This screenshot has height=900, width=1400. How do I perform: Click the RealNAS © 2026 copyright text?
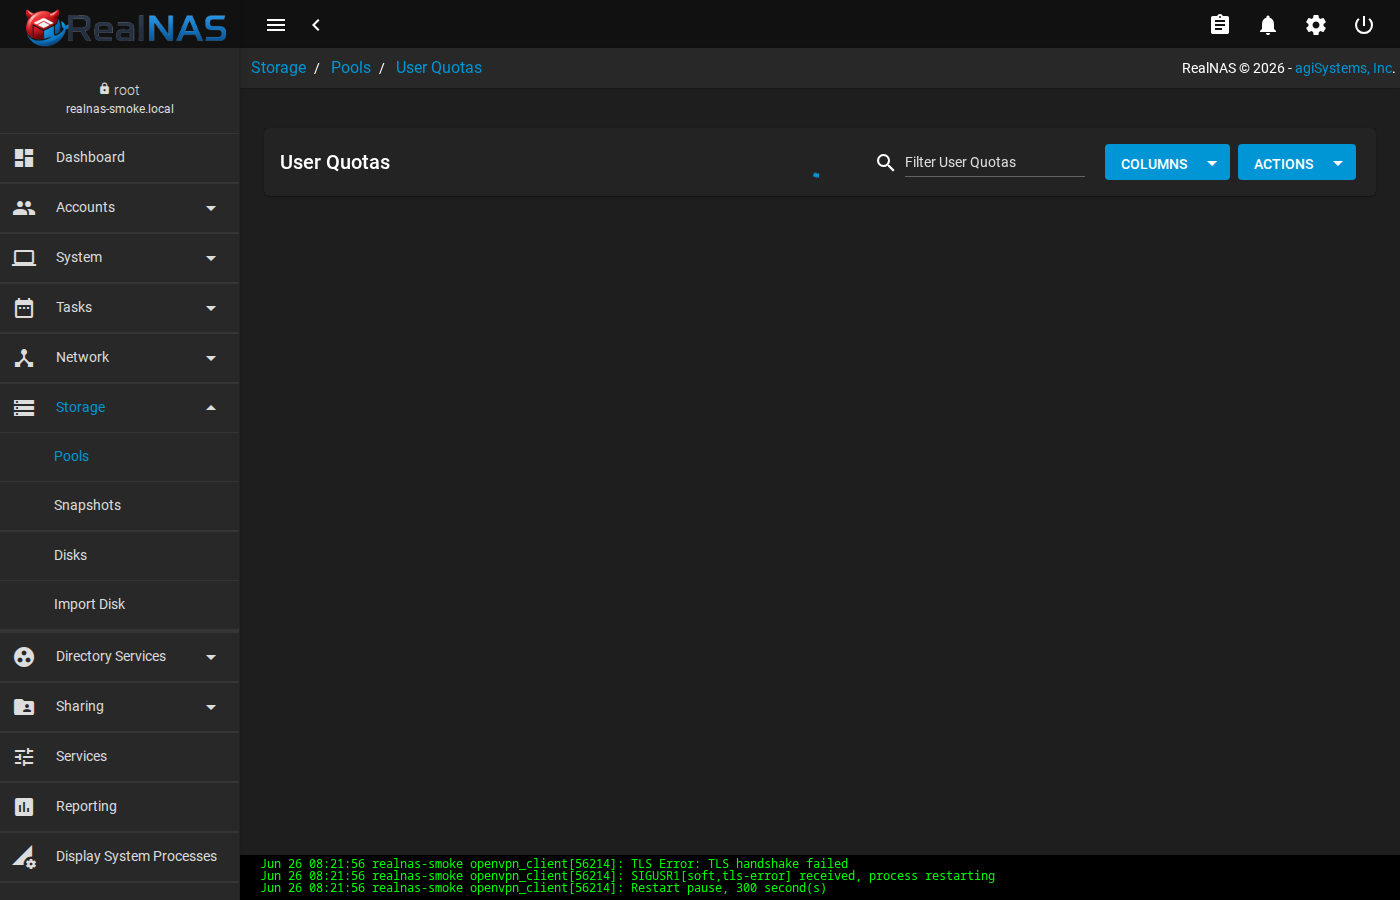tap(1233, 68)
